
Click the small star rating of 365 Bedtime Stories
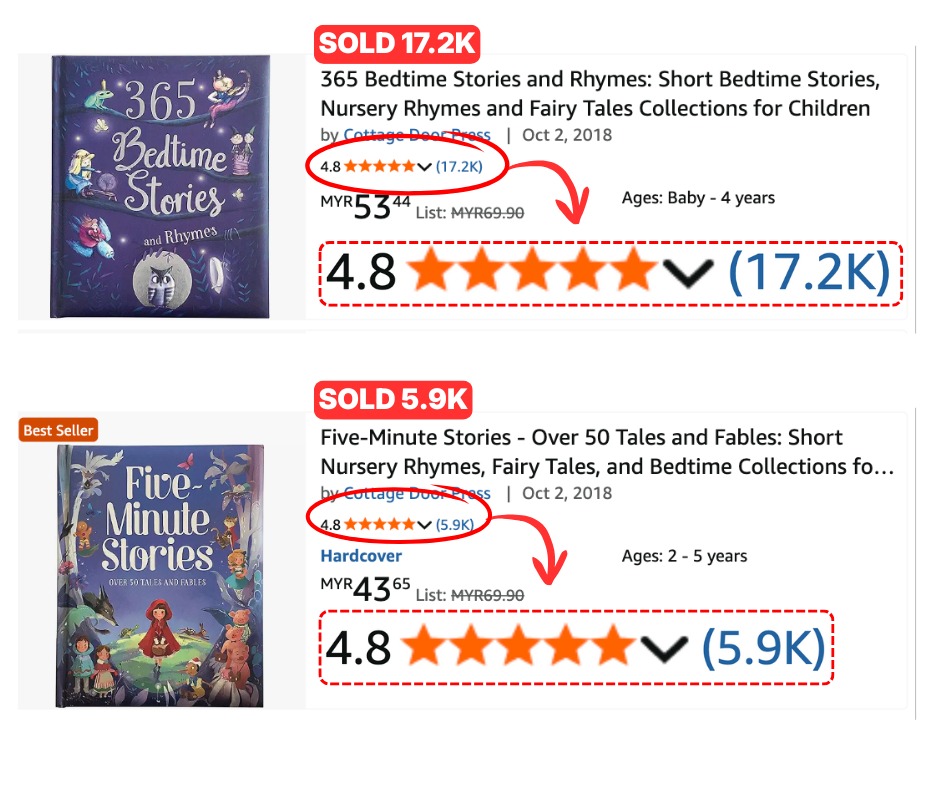coord(379,166)
